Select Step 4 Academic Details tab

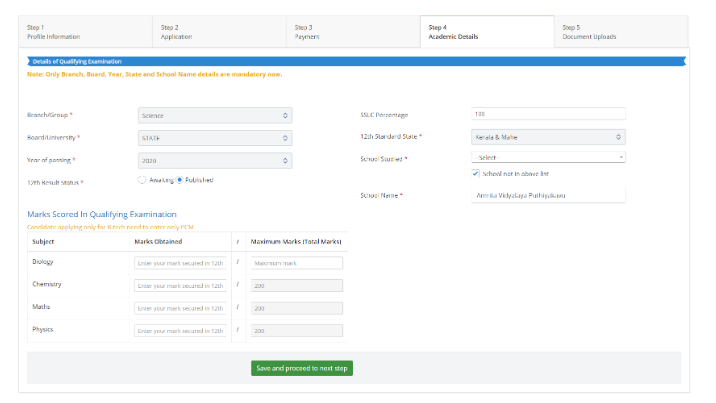tap(487, 32)
